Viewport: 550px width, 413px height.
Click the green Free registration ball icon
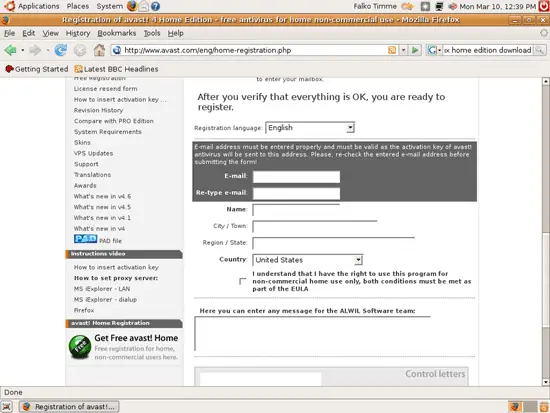[x=80, y=346]
